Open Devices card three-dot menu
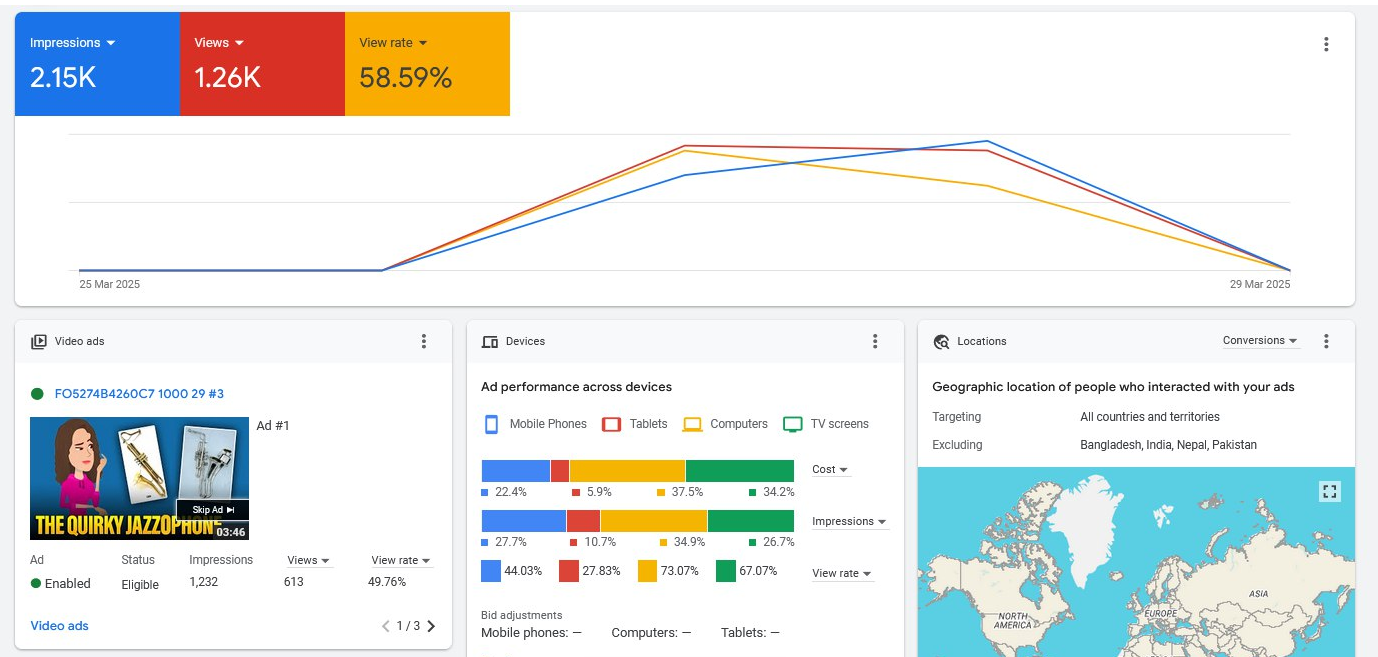 click(875, 341)
